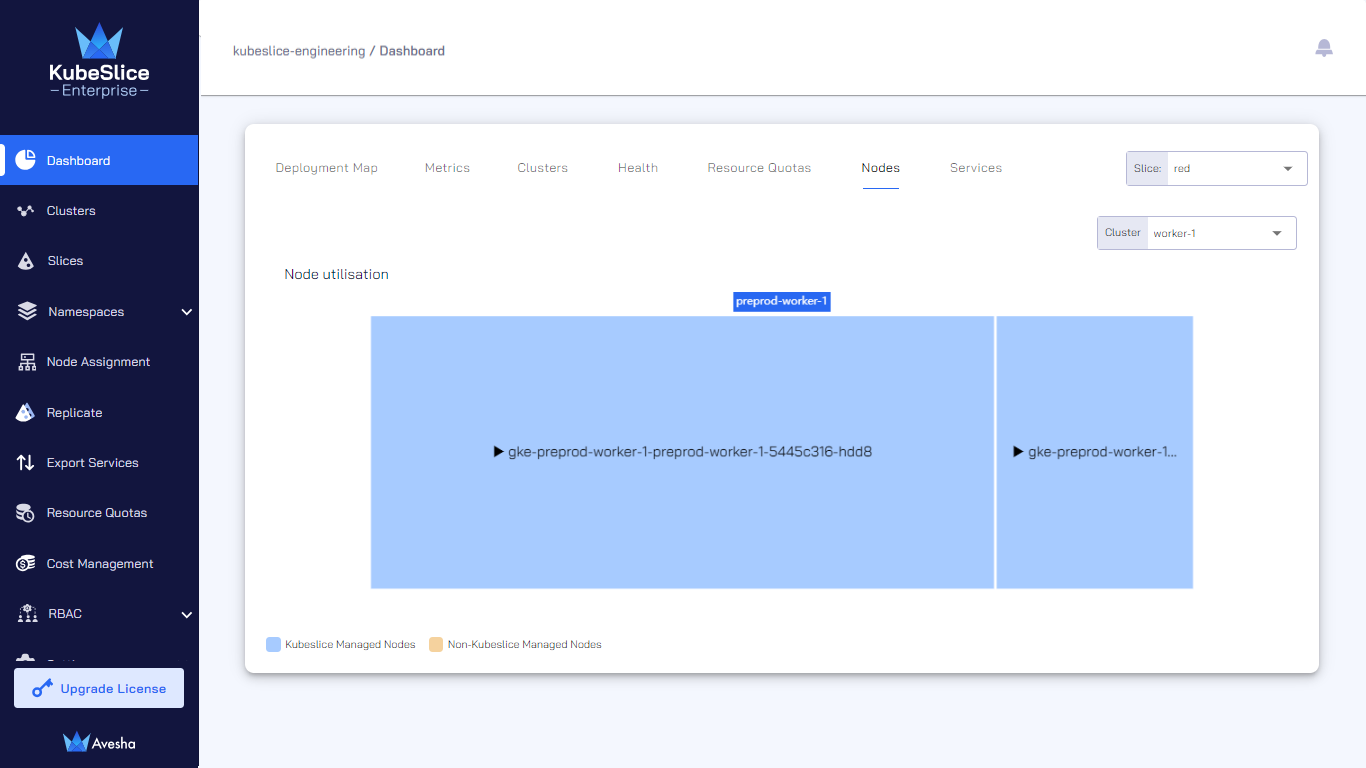The image size is (1366, 768).
Task: Click the Clusters icon in sidebar
Action: (x=26, y=211)
